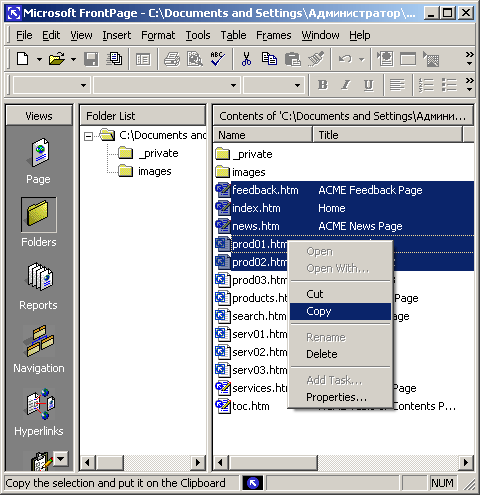Click the Copy toolbar icon

click(269, 59)
